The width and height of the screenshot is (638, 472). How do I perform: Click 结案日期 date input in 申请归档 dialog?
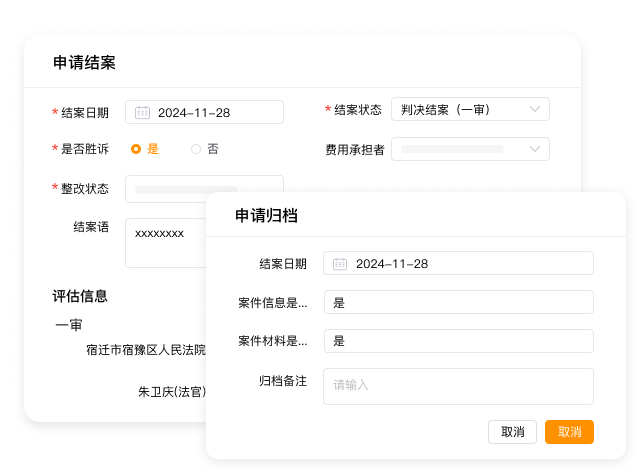pos(458,263)
